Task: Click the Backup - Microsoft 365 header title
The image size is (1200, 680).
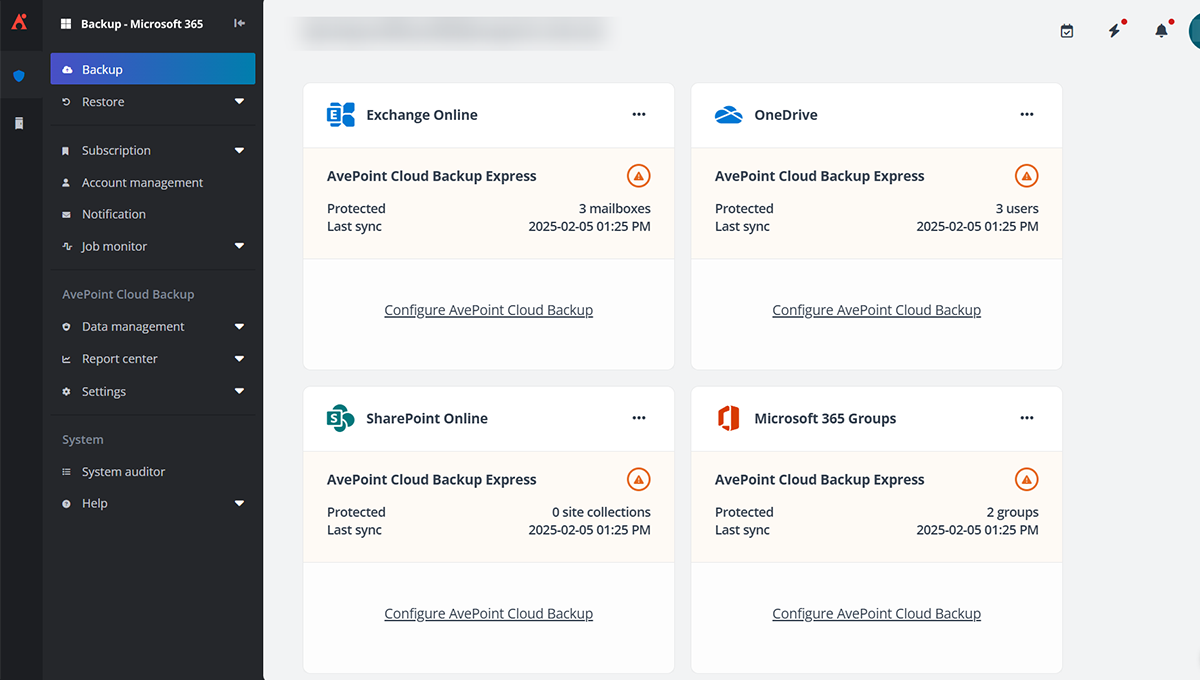Action: [142, 24]
